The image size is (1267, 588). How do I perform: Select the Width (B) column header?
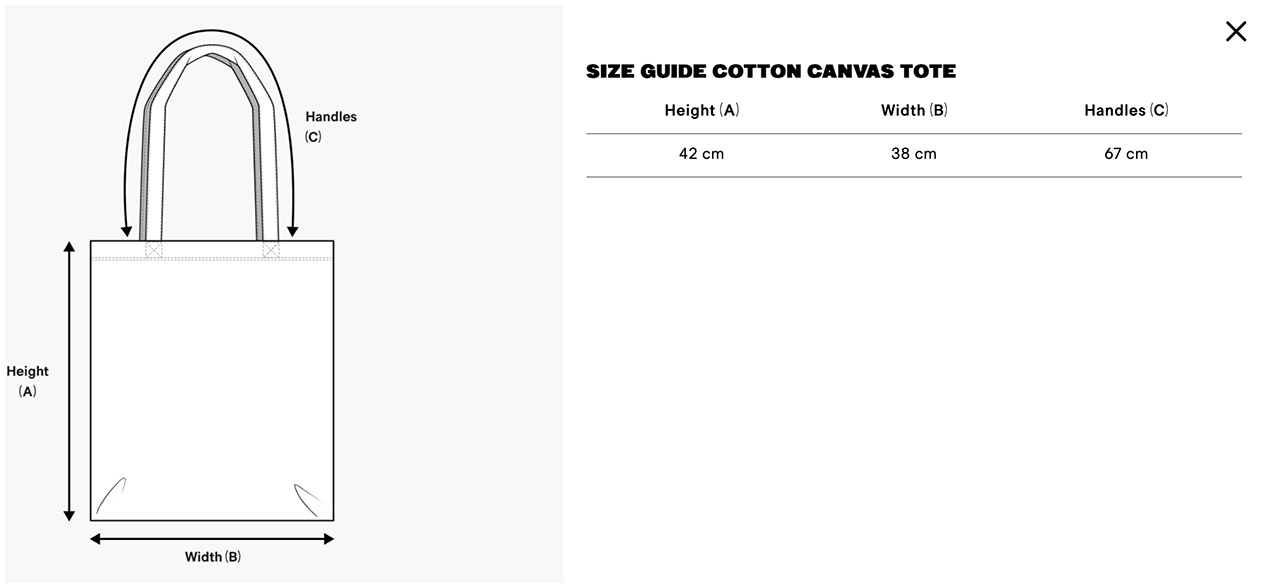(x=913, y=110)
